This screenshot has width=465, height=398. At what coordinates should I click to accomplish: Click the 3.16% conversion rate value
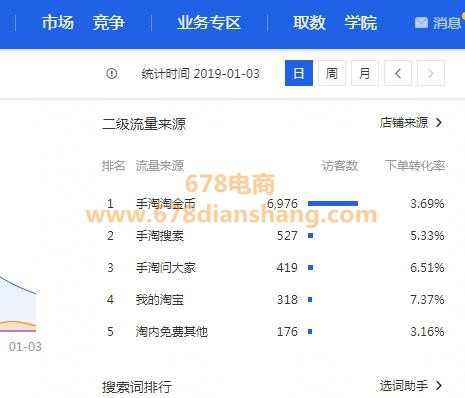pos(427,331)
